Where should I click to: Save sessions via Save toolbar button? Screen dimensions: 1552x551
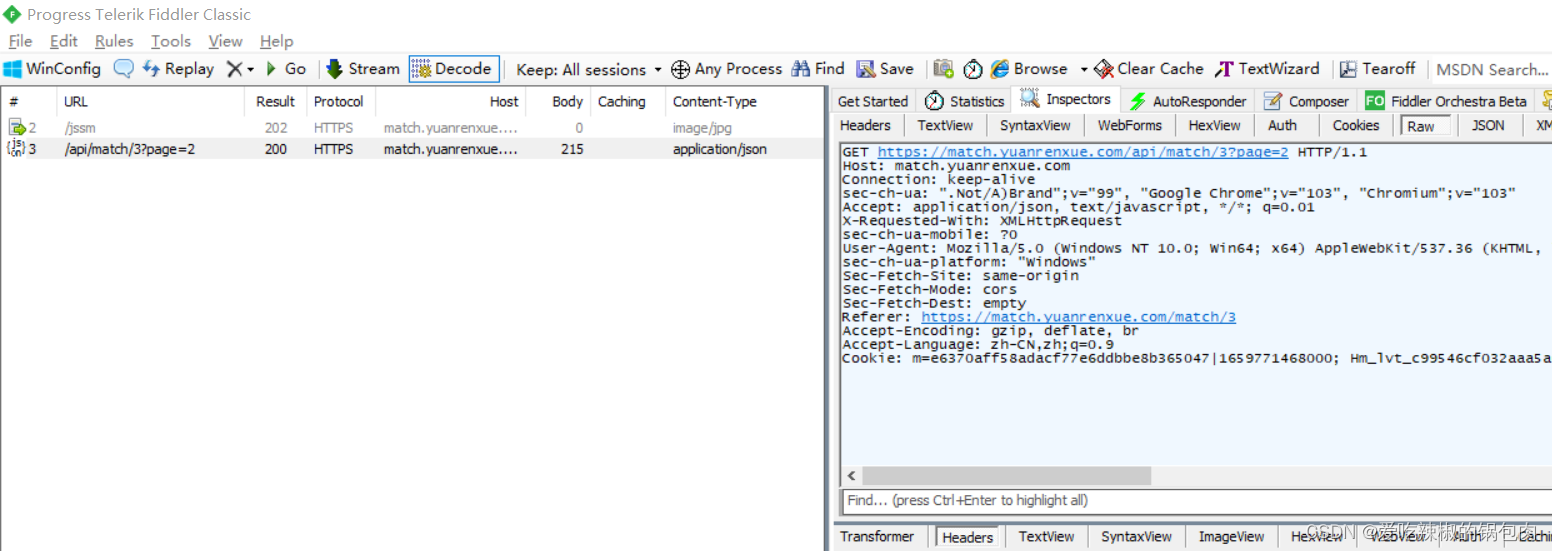(x=885, y=69)
